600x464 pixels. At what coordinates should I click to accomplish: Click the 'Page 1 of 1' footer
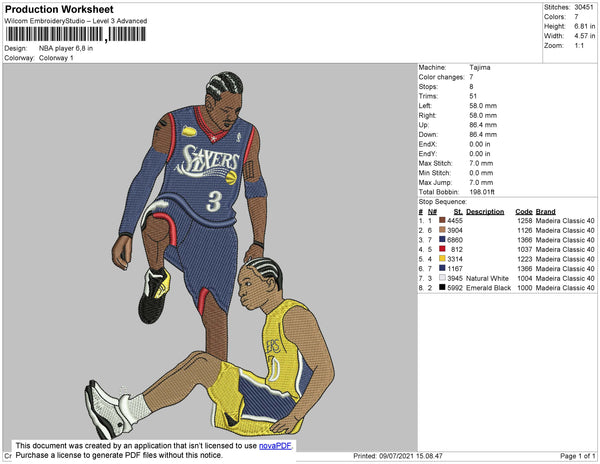point(577,456)
